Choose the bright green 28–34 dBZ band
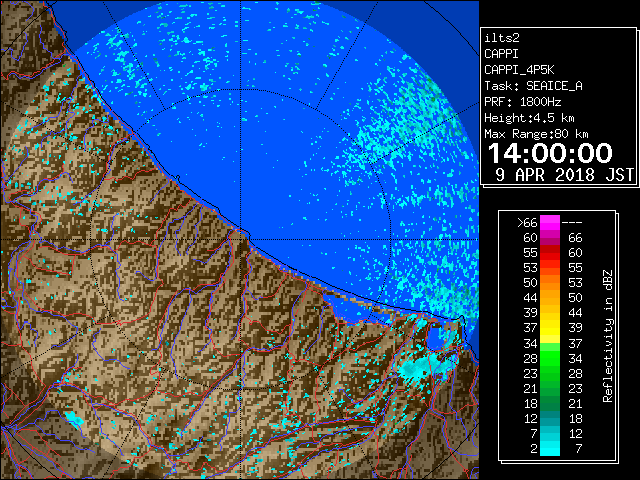The height and width of the screenshot is (480, 640). click(x=550, y=358)
